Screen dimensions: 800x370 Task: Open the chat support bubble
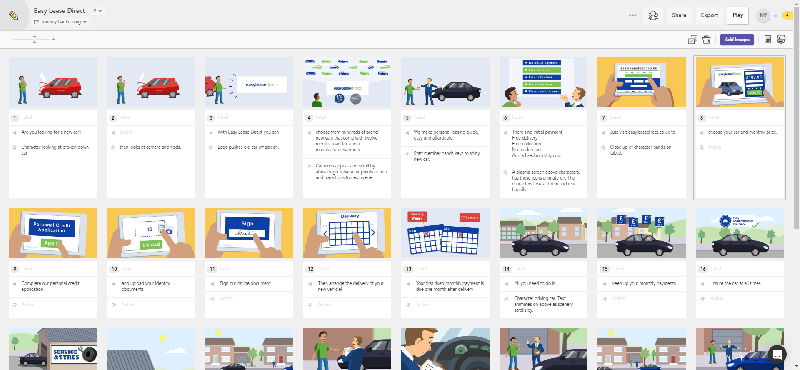(777, 353)
